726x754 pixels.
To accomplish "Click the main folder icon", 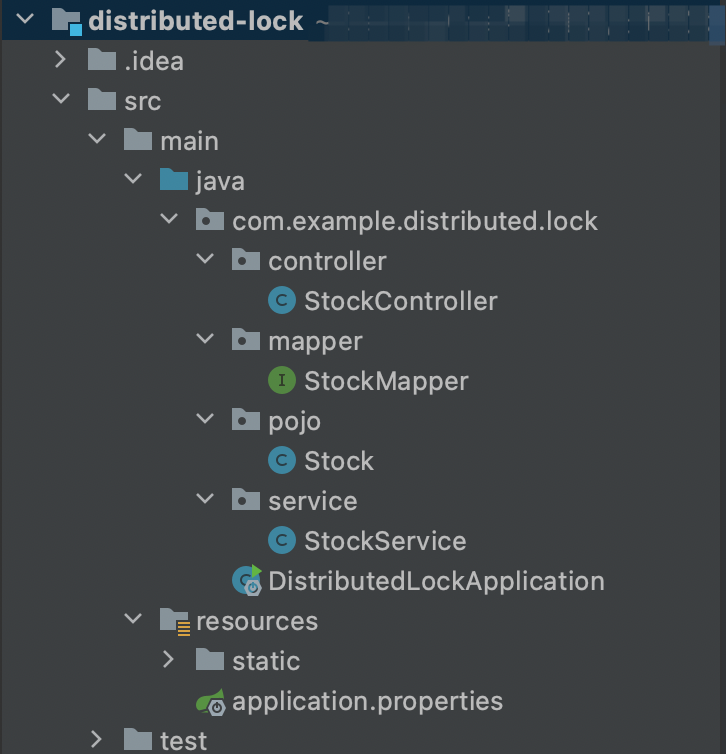I will click(138, 139).
